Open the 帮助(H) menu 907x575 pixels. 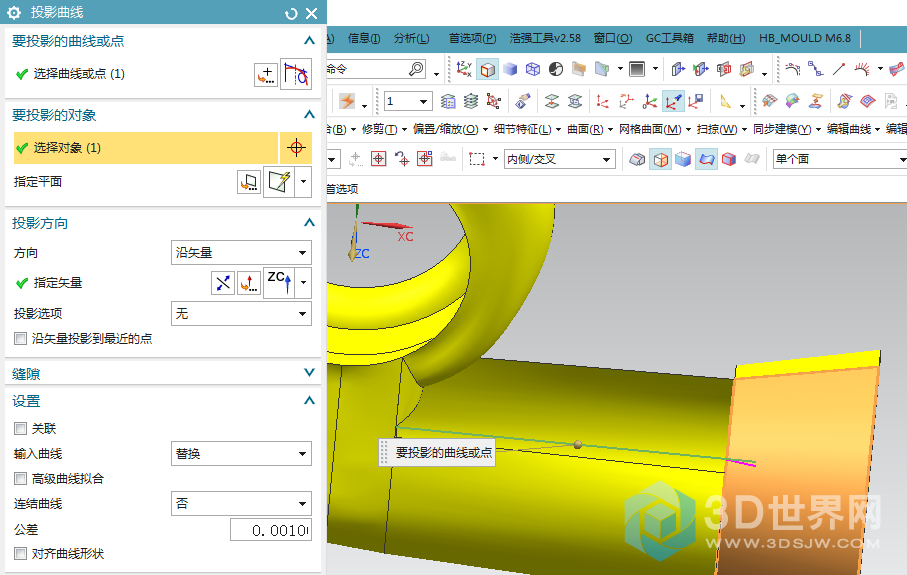(726, 38)
